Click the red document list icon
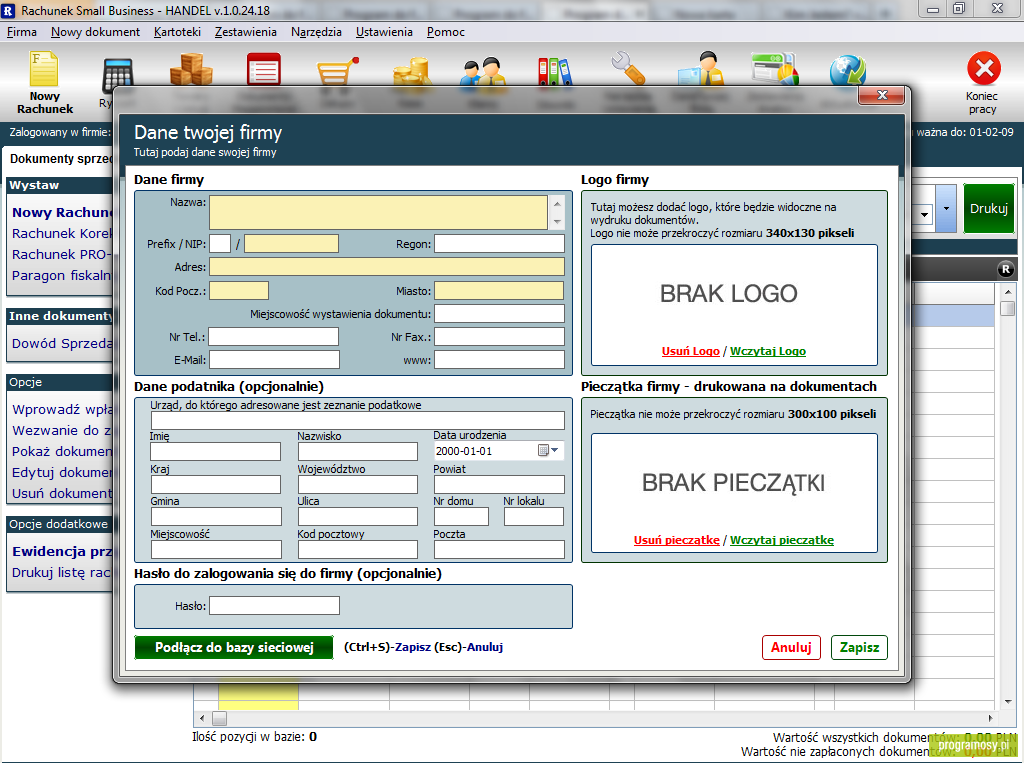The height and width of the screenshot is (763, 1024). (264, 69)
